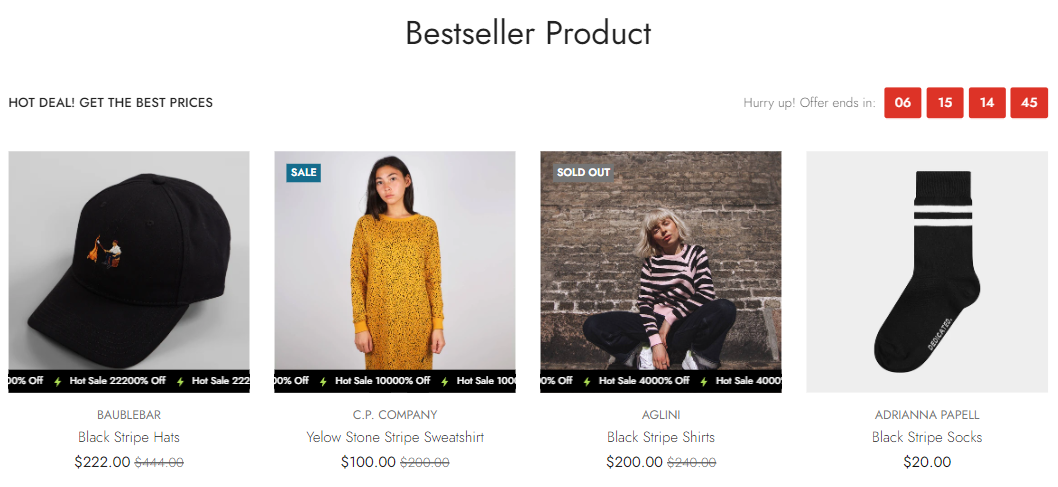Open the striped shirt product image

point(660,260)
